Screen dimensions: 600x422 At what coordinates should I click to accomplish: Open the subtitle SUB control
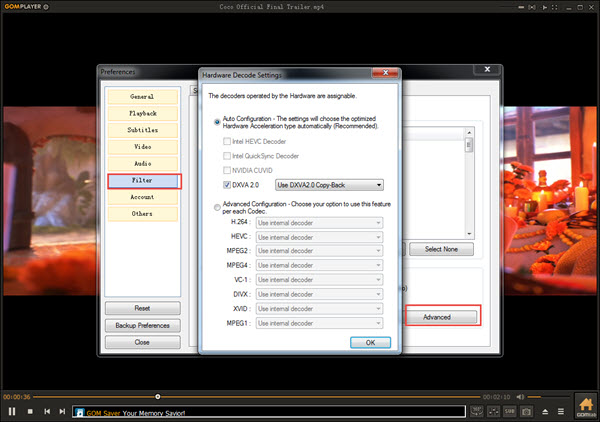tap(510, 411)
